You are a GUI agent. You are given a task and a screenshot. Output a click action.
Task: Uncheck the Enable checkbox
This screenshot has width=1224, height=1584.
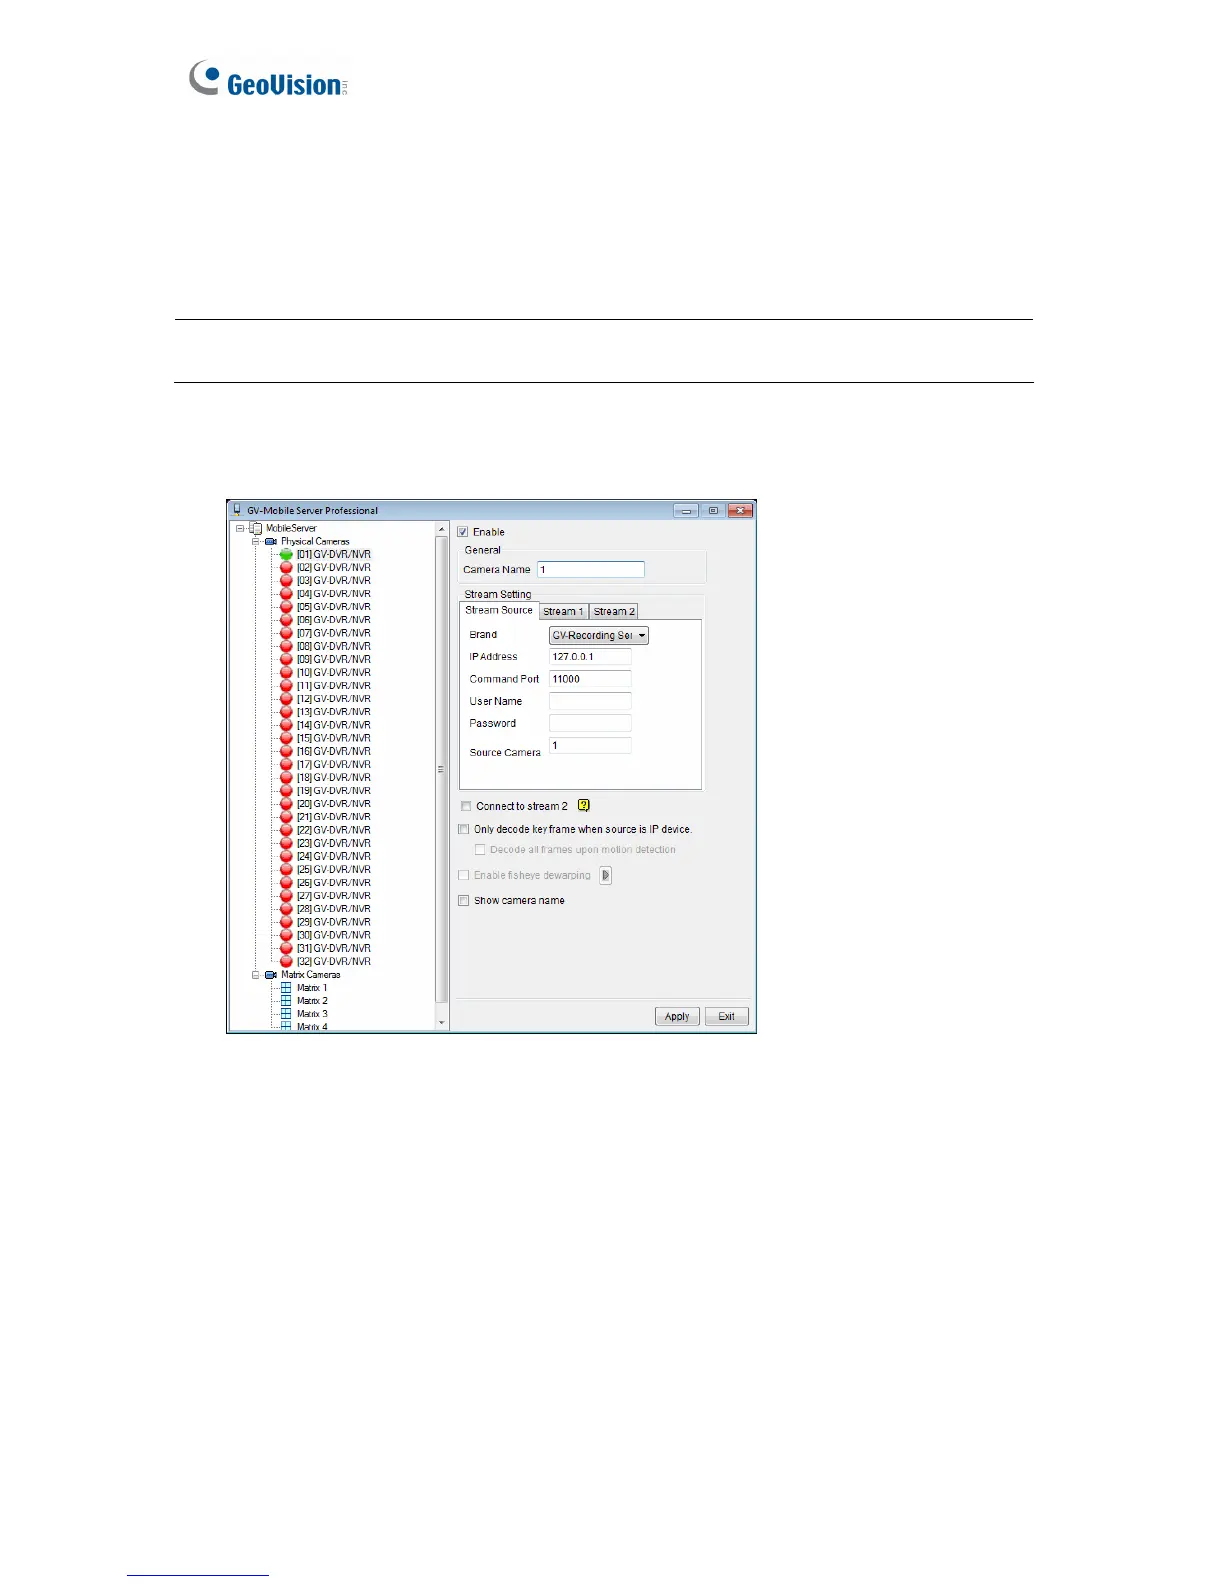pyautogui.click(x=463, y=532)
